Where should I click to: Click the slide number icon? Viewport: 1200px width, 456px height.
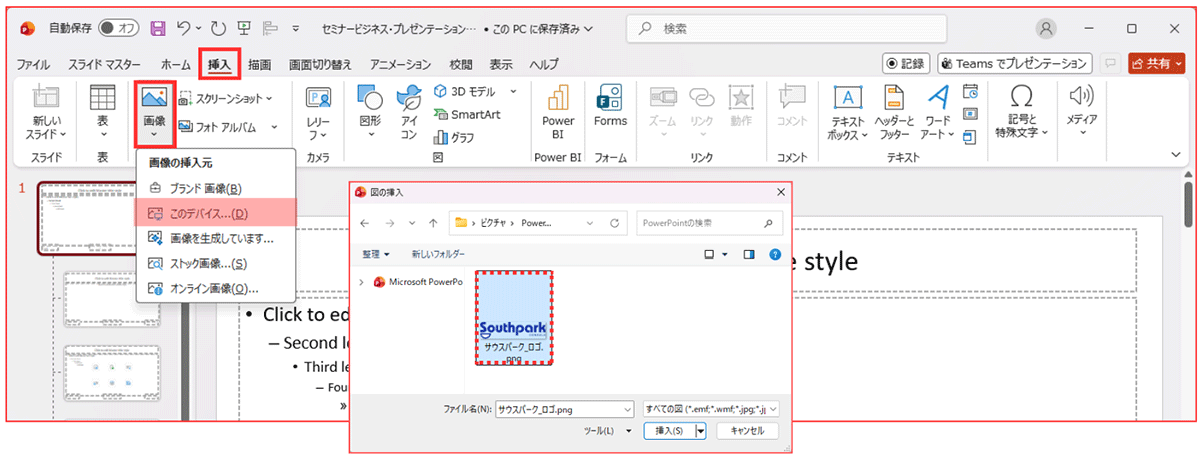tap(970, 114)
